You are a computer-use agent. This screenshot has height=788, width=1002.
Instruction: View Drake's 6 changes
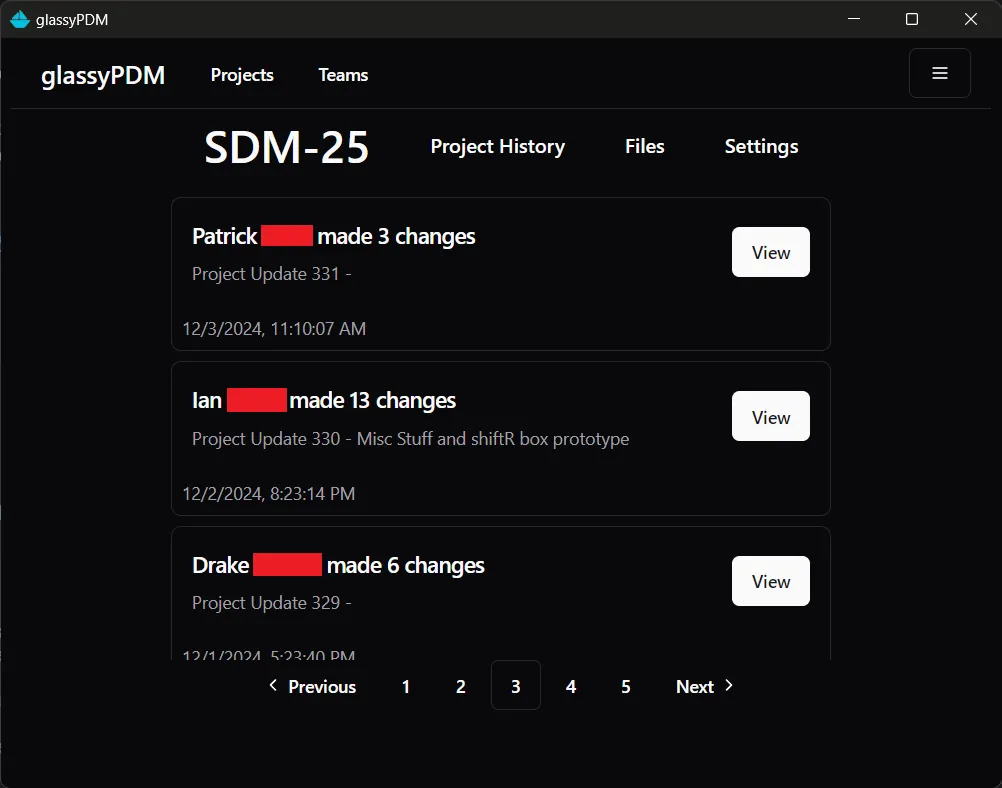770,581
